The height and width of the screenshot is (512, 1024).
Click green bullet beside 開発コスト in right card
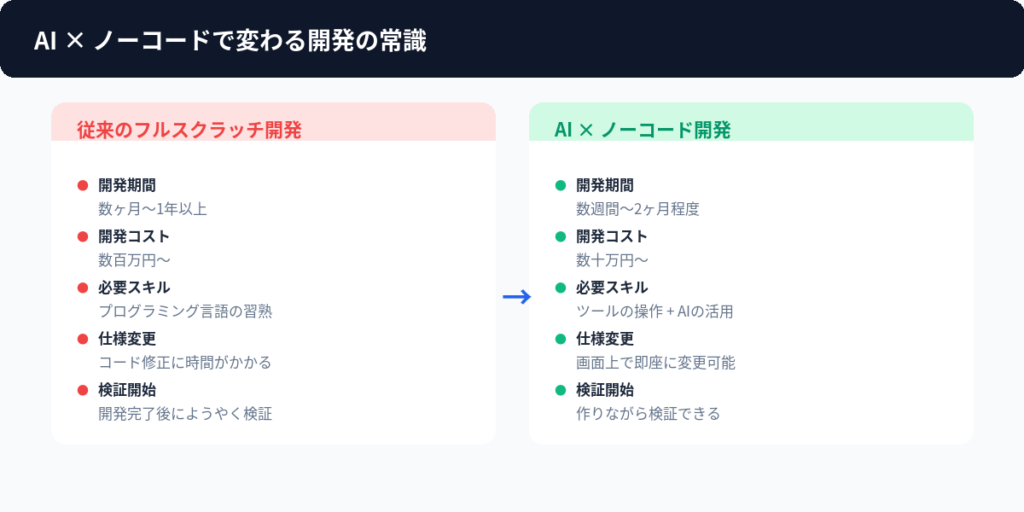(x=561, y=237)
